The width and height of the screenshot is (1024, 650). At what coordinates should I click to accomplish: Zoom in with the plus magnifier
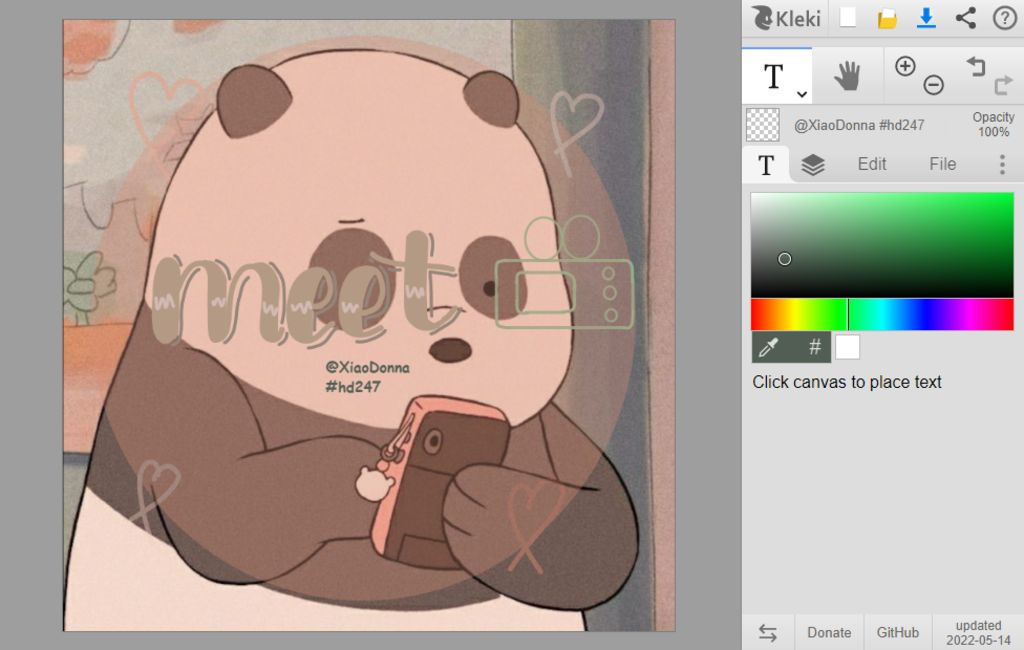(x=905, y=66)
